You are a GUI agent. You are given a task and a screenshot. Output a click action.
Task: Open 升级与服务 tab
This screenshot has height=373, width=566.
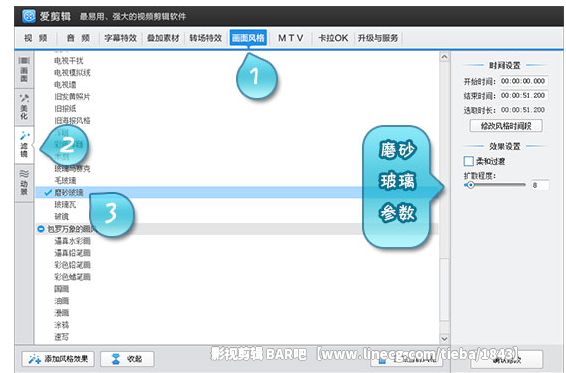[x=378, y=38]
